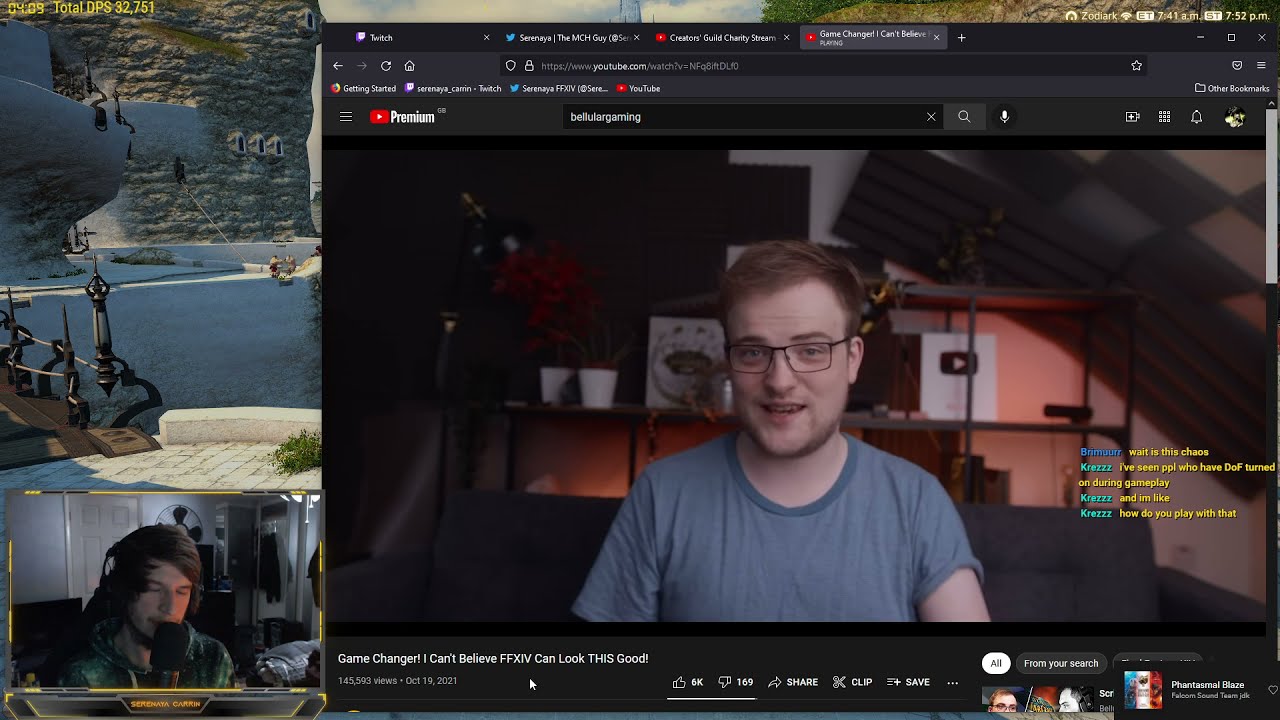Click the video player to pause
The image size is (1280, 720).
pos(795,385)
